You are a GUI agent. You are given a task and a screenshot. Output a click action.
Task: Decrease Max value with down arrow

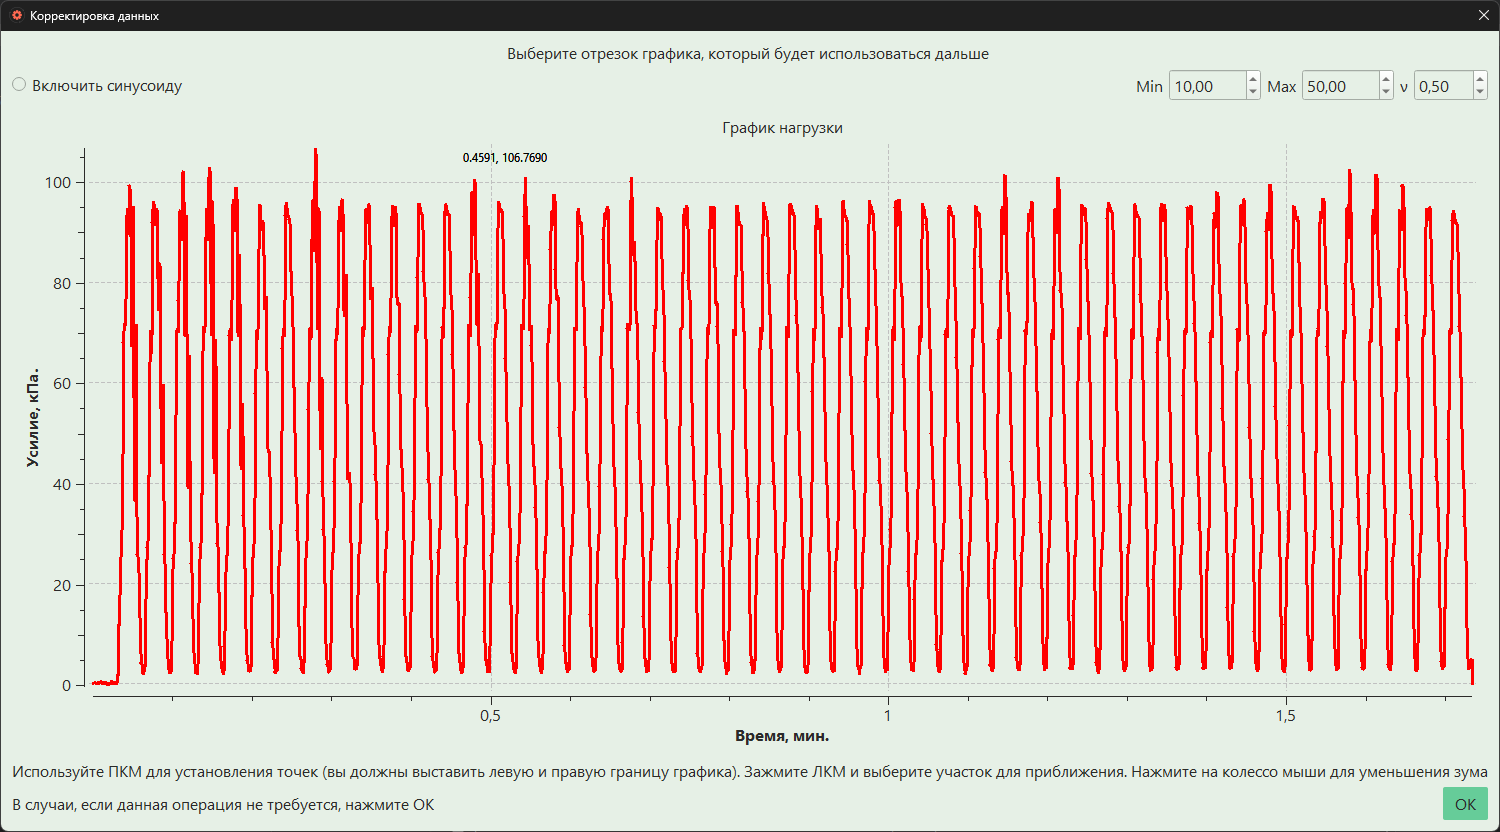[x=1386, y=93]
